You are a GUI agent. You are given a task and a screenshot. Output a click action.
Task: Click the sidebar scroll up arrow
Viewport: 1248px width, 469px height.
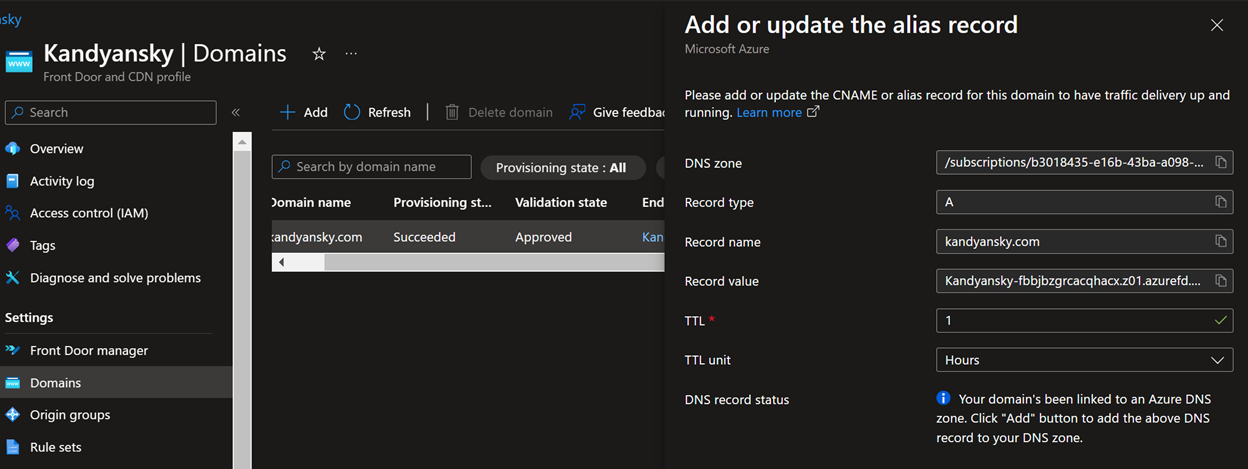(242, 141)
